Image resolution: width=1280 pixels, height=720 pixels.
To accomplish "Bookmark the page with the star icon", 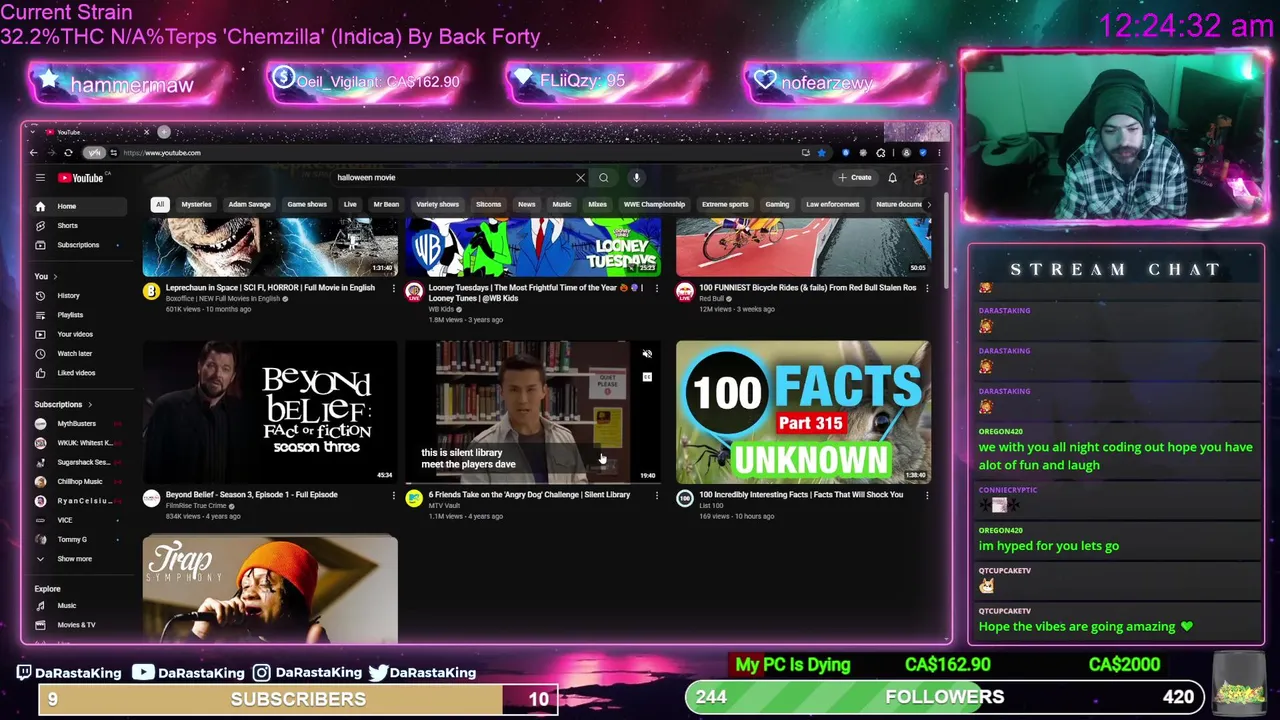I will point(821,153).
